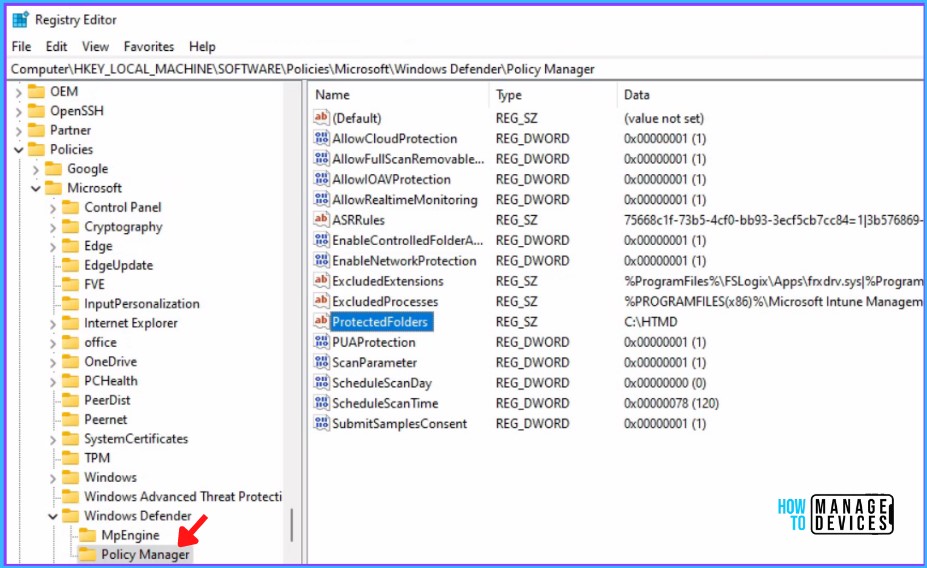Expand the Google key
The image size is (927, 568).
click(35, 170)
